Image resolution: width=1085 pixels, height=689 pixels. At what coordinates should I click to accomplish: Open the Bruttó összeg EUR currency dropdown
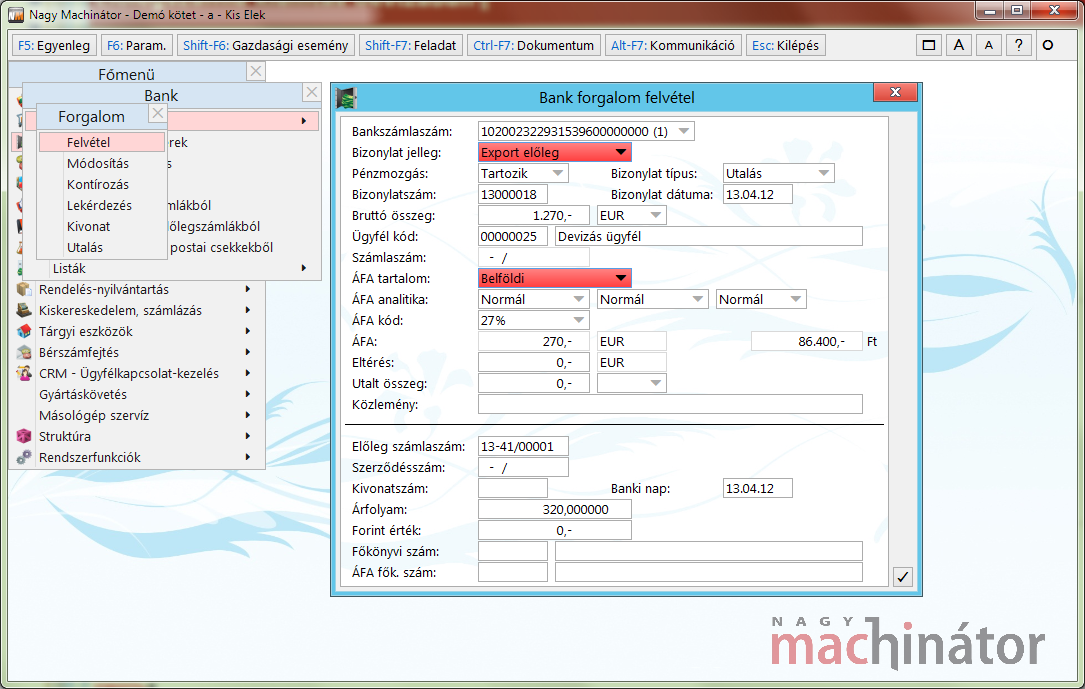pos(655,215)
